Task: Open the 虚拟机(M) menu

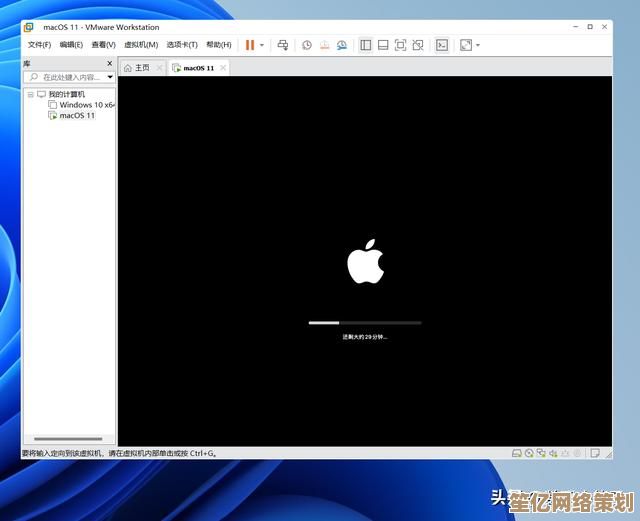Action: pos(141,45)
